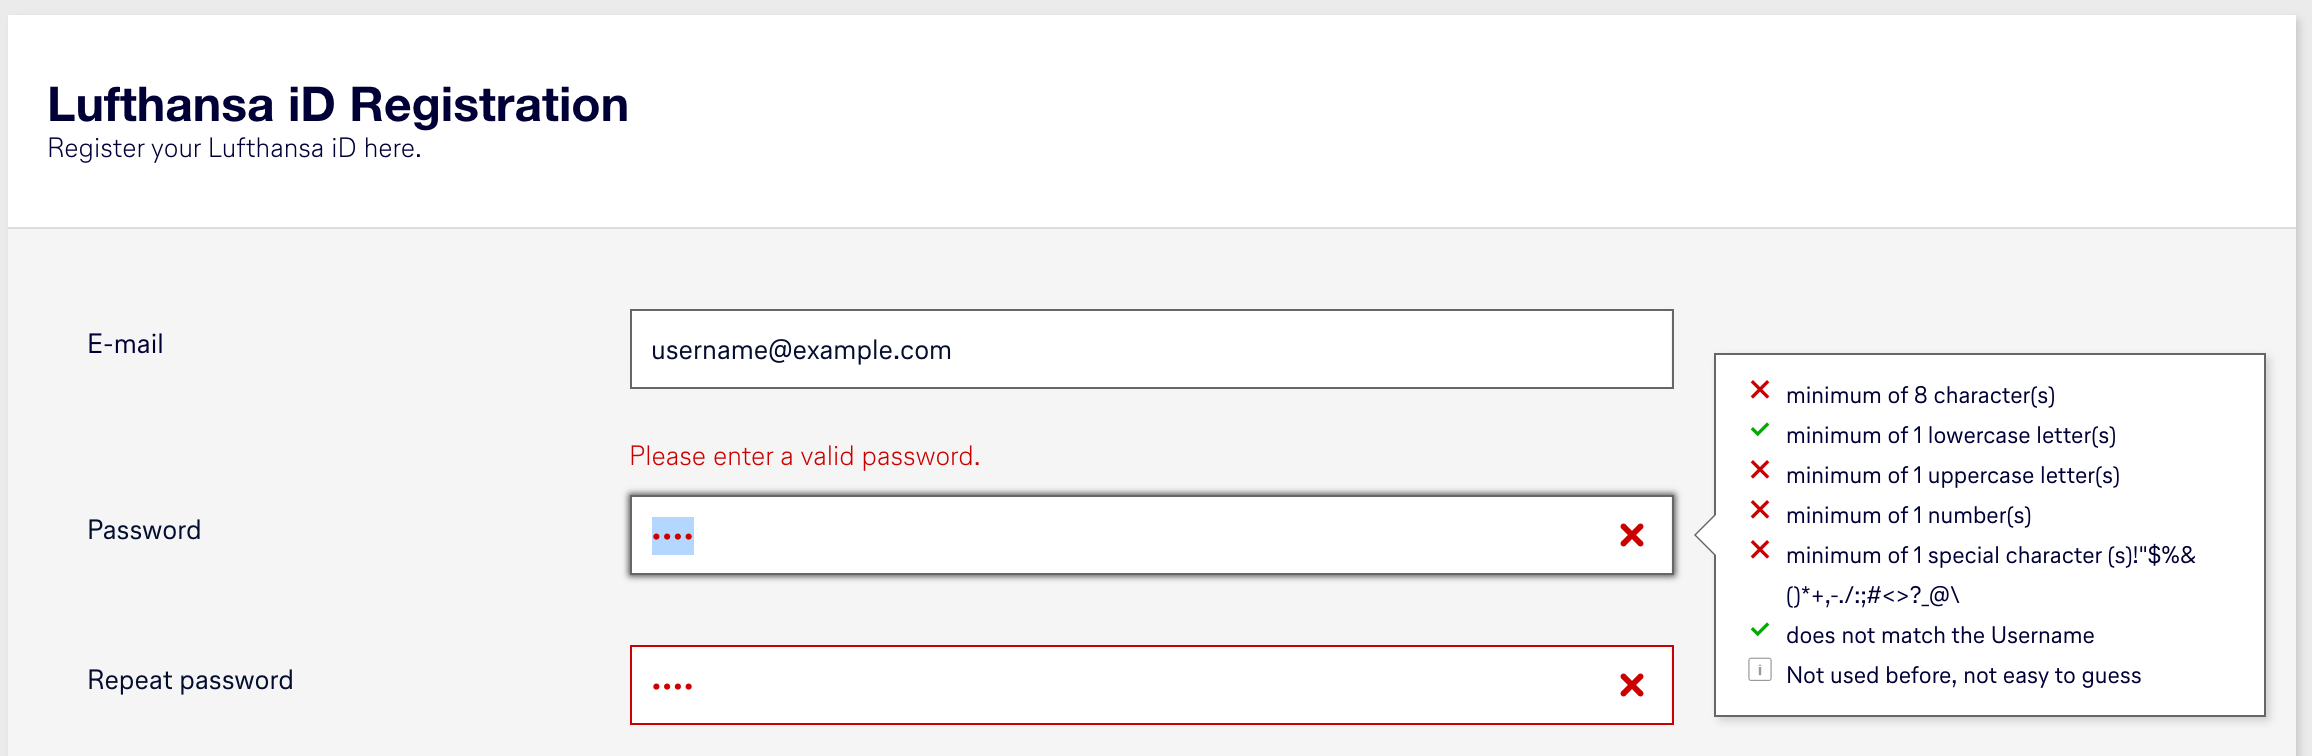Click red X beside uppercase letter rule
Viewport: 2312px width, 756px height.
point(1760,470)
